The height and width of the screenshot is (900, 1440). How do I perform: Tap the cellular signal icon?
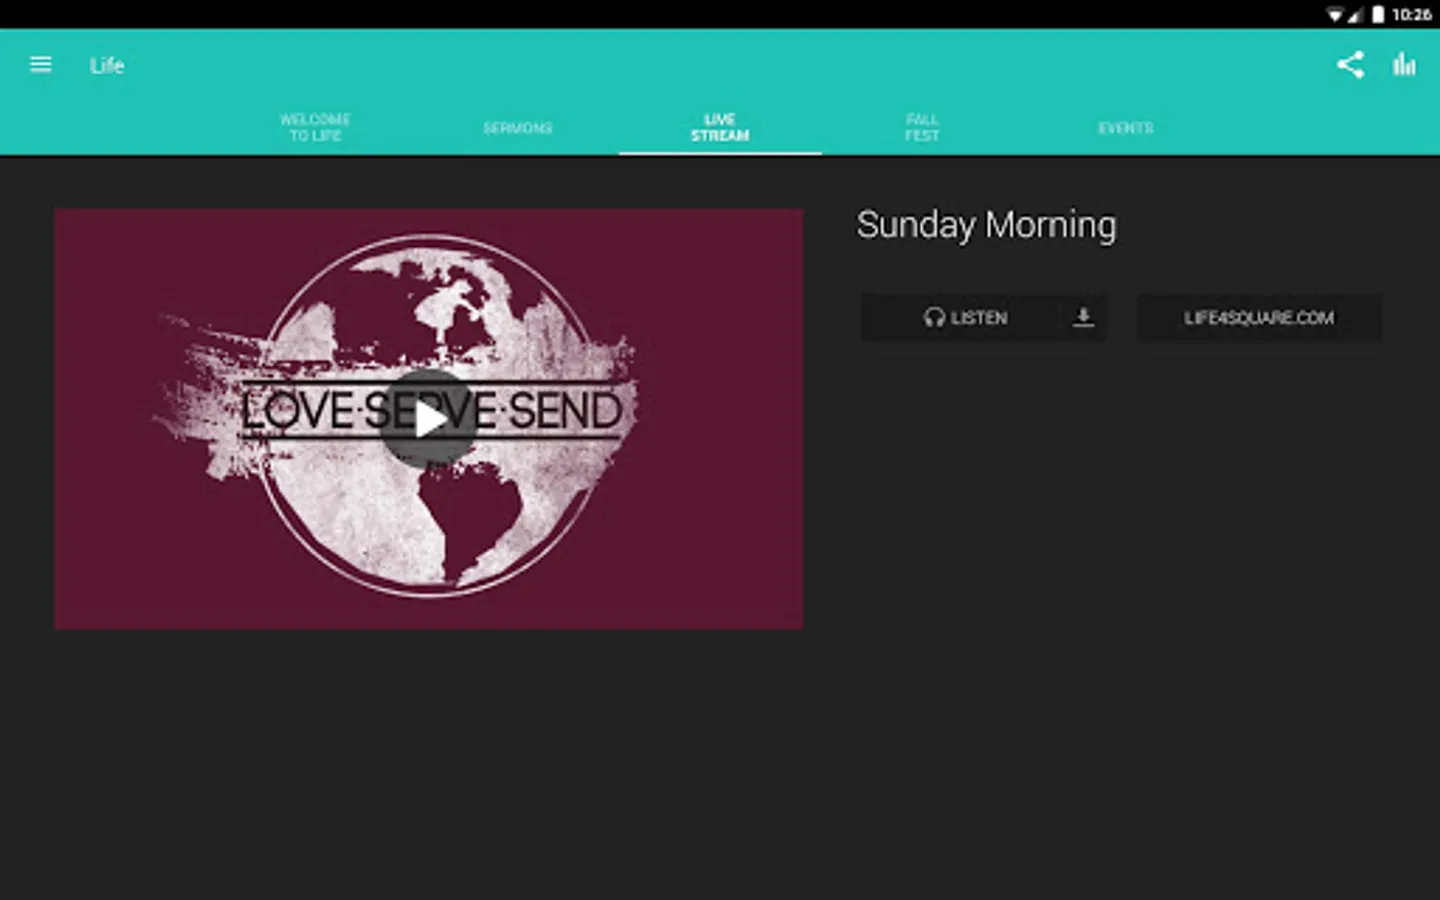tap(1355, 14)
